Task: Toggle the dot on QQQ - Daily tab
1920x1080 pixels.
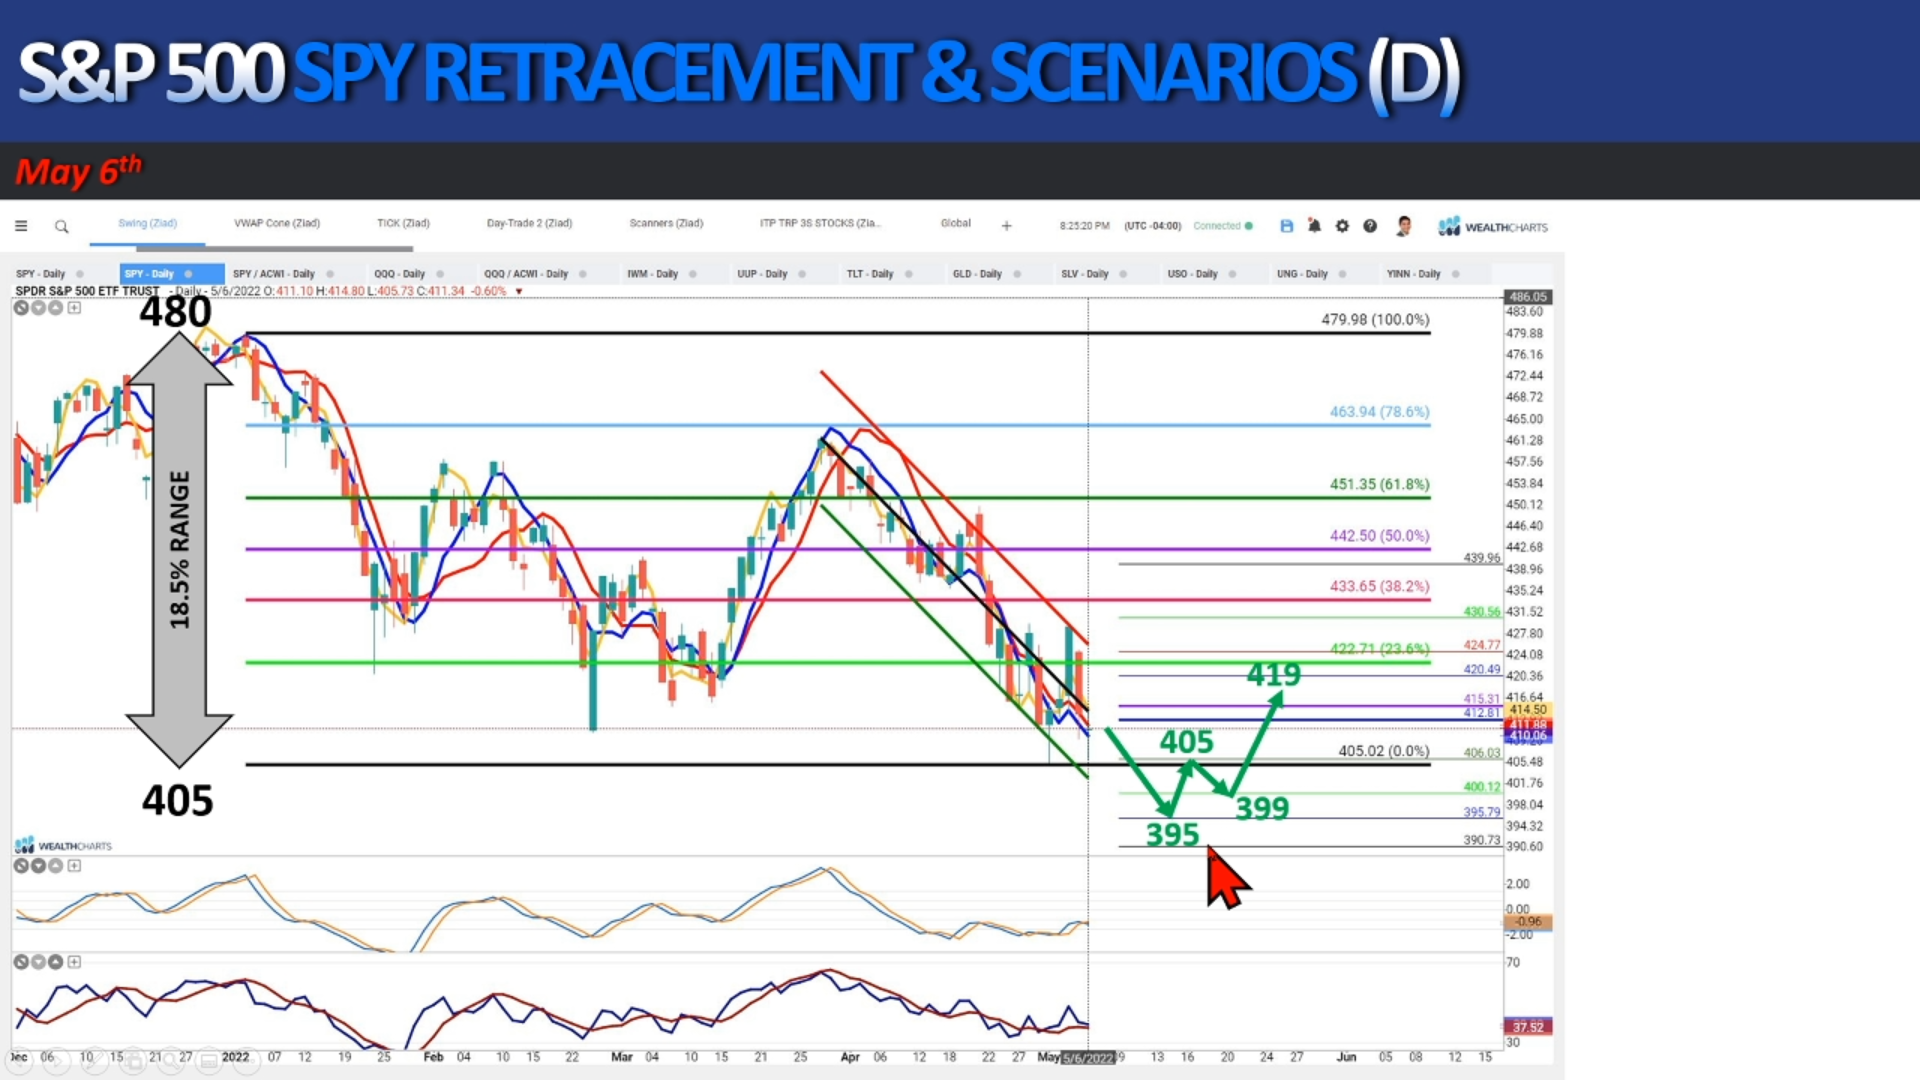Action: pos(440,274)
